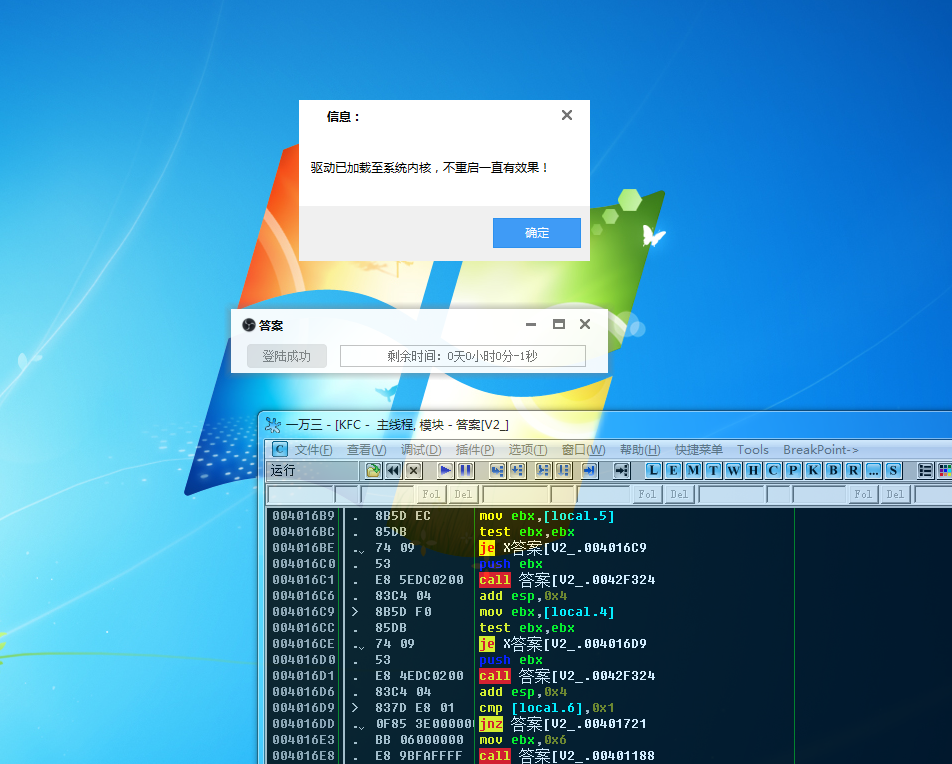Confirm the dialog with 确定 button

click(x=537, y=233)
